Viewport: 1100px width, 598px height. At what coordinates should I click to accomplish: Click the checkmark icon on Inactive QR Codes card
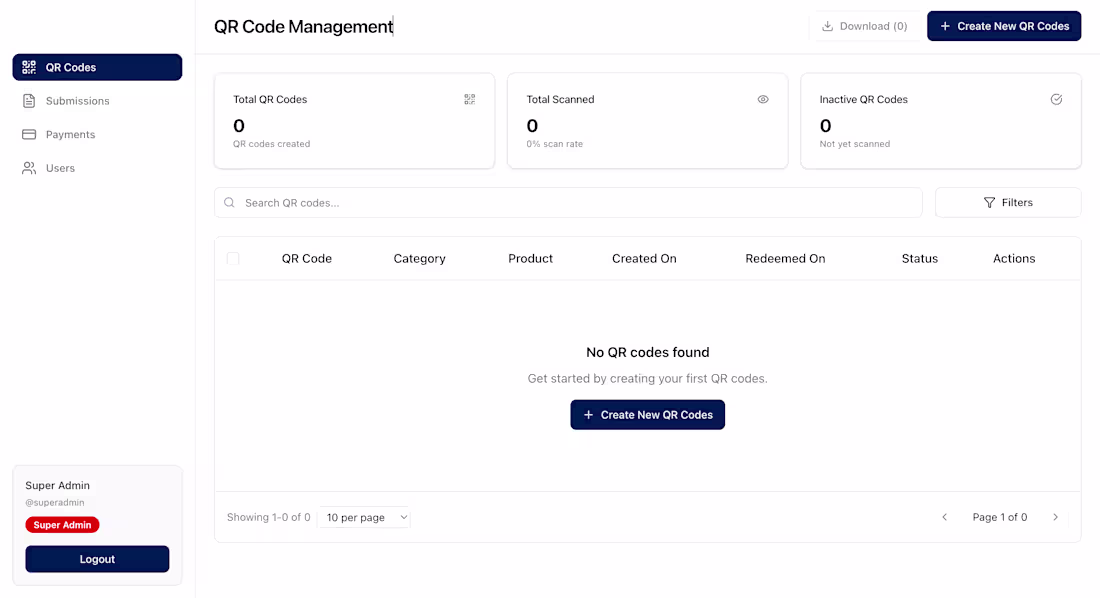coord(1056,99)
